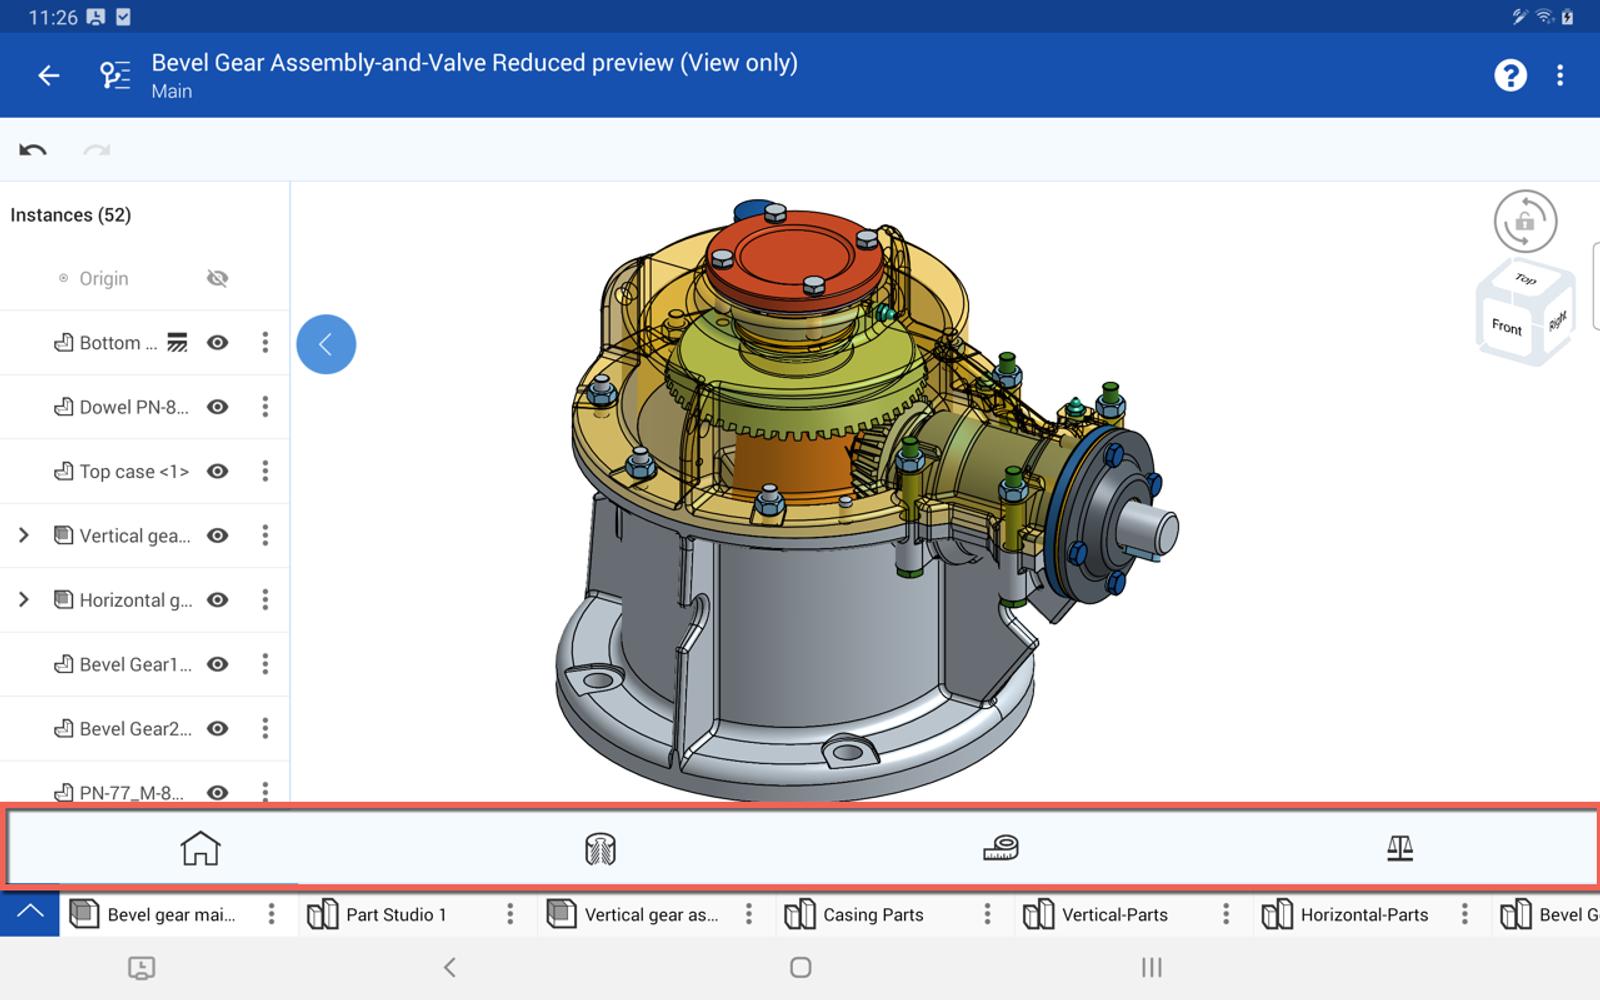Viewport: 1600px width, 1000px height.
Task: Open the overflow menu in header
Action: [1560, 75]
